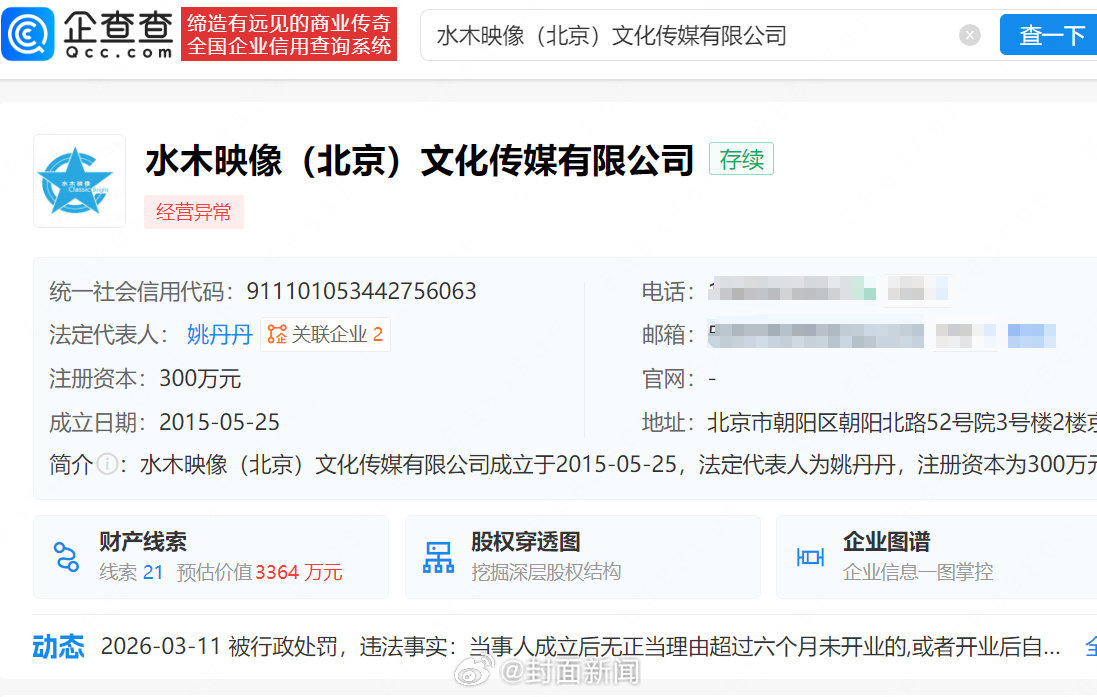Screen dimensions: 1097x697
Task: Open the 2026-03-11 被行政处罚 news item
Action: 580,647
